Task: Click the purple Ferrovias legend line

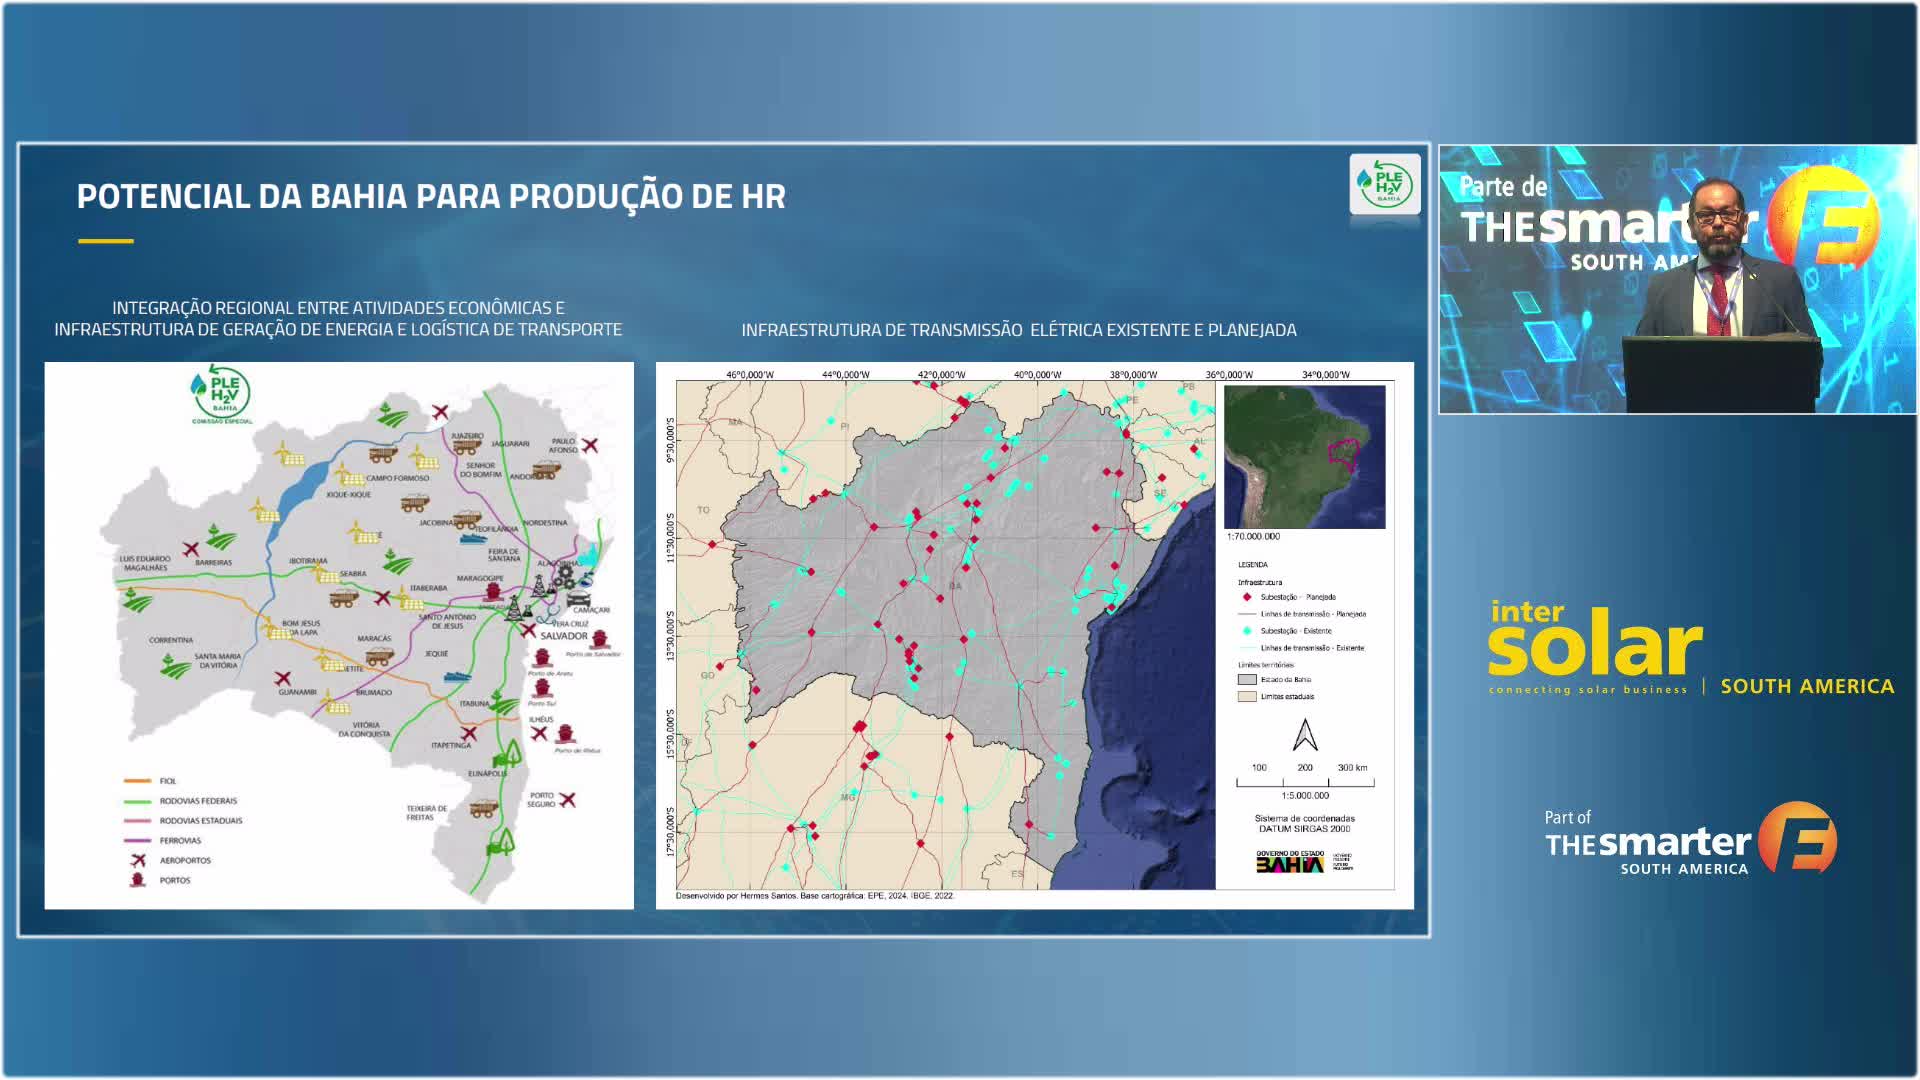Action: [x=138, y=840]
